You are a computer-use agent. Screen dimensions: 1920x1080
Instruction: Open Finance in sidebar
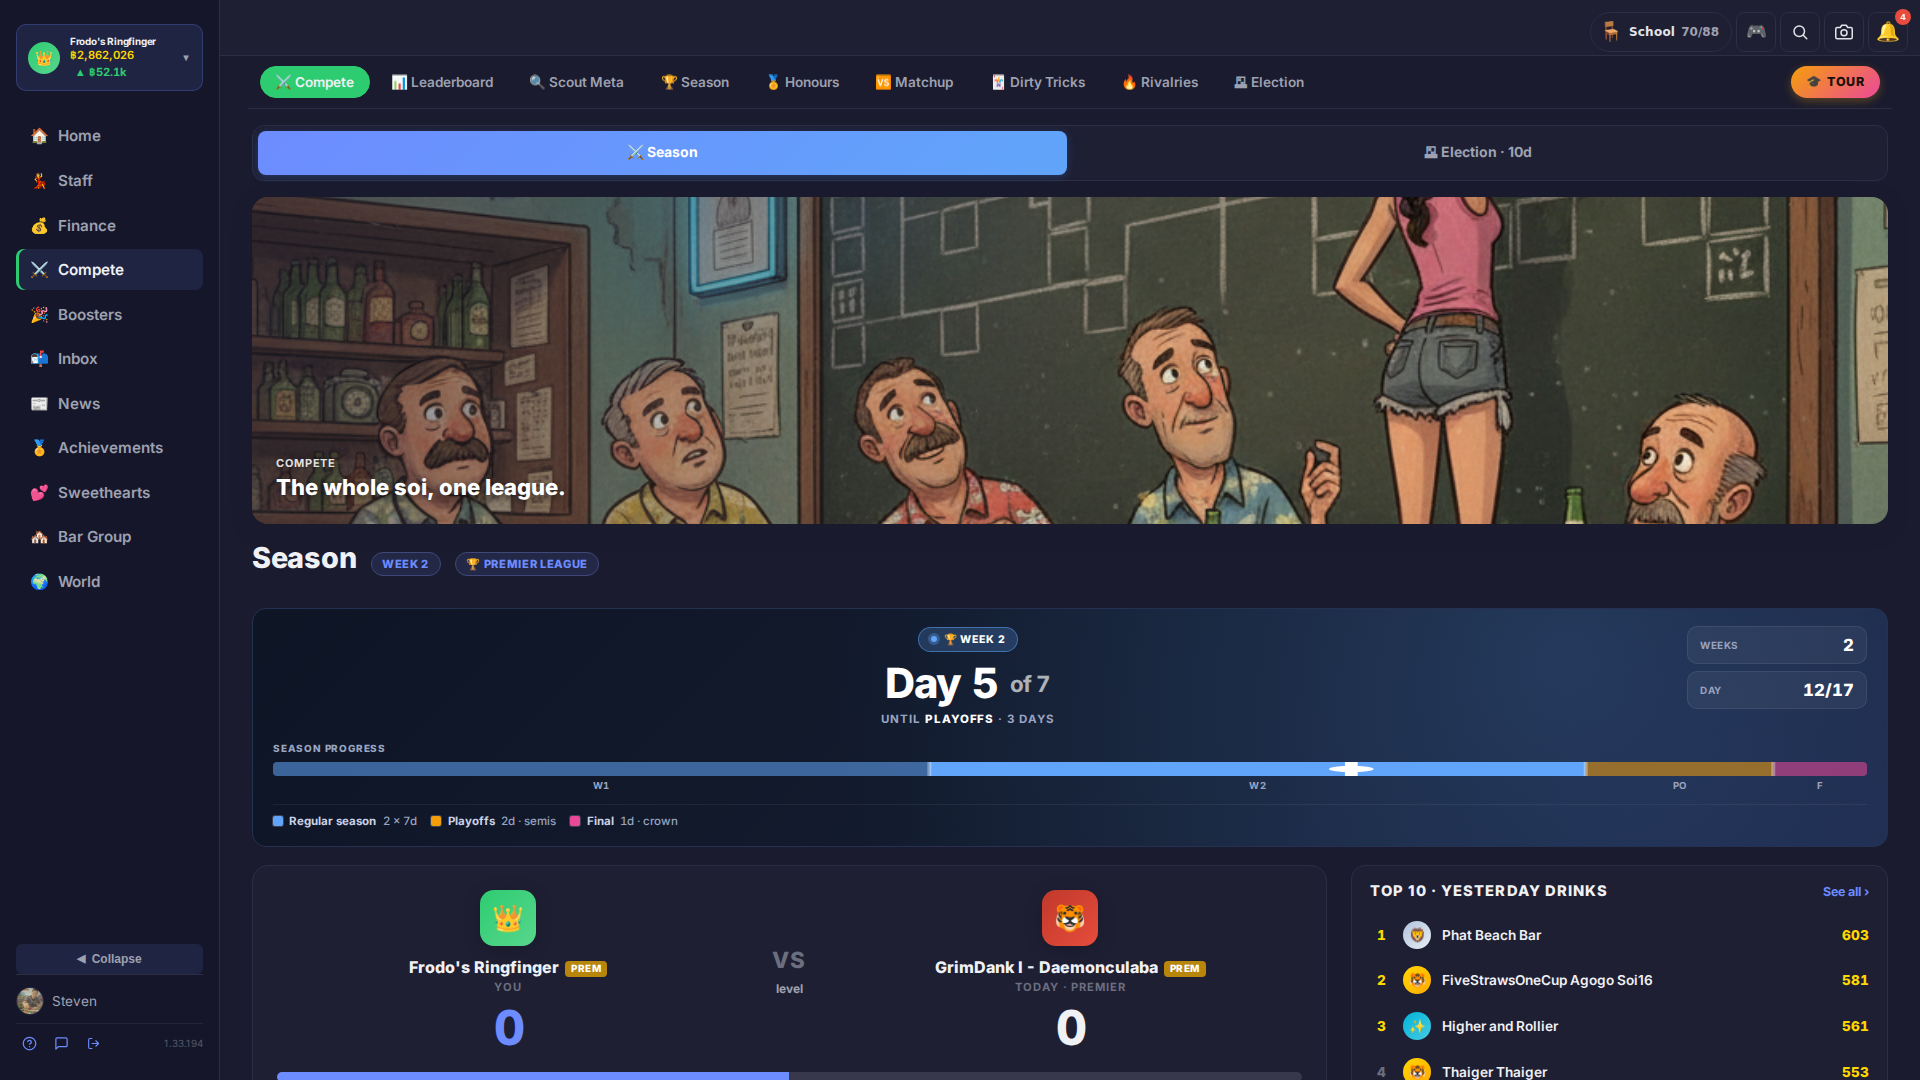110,226
